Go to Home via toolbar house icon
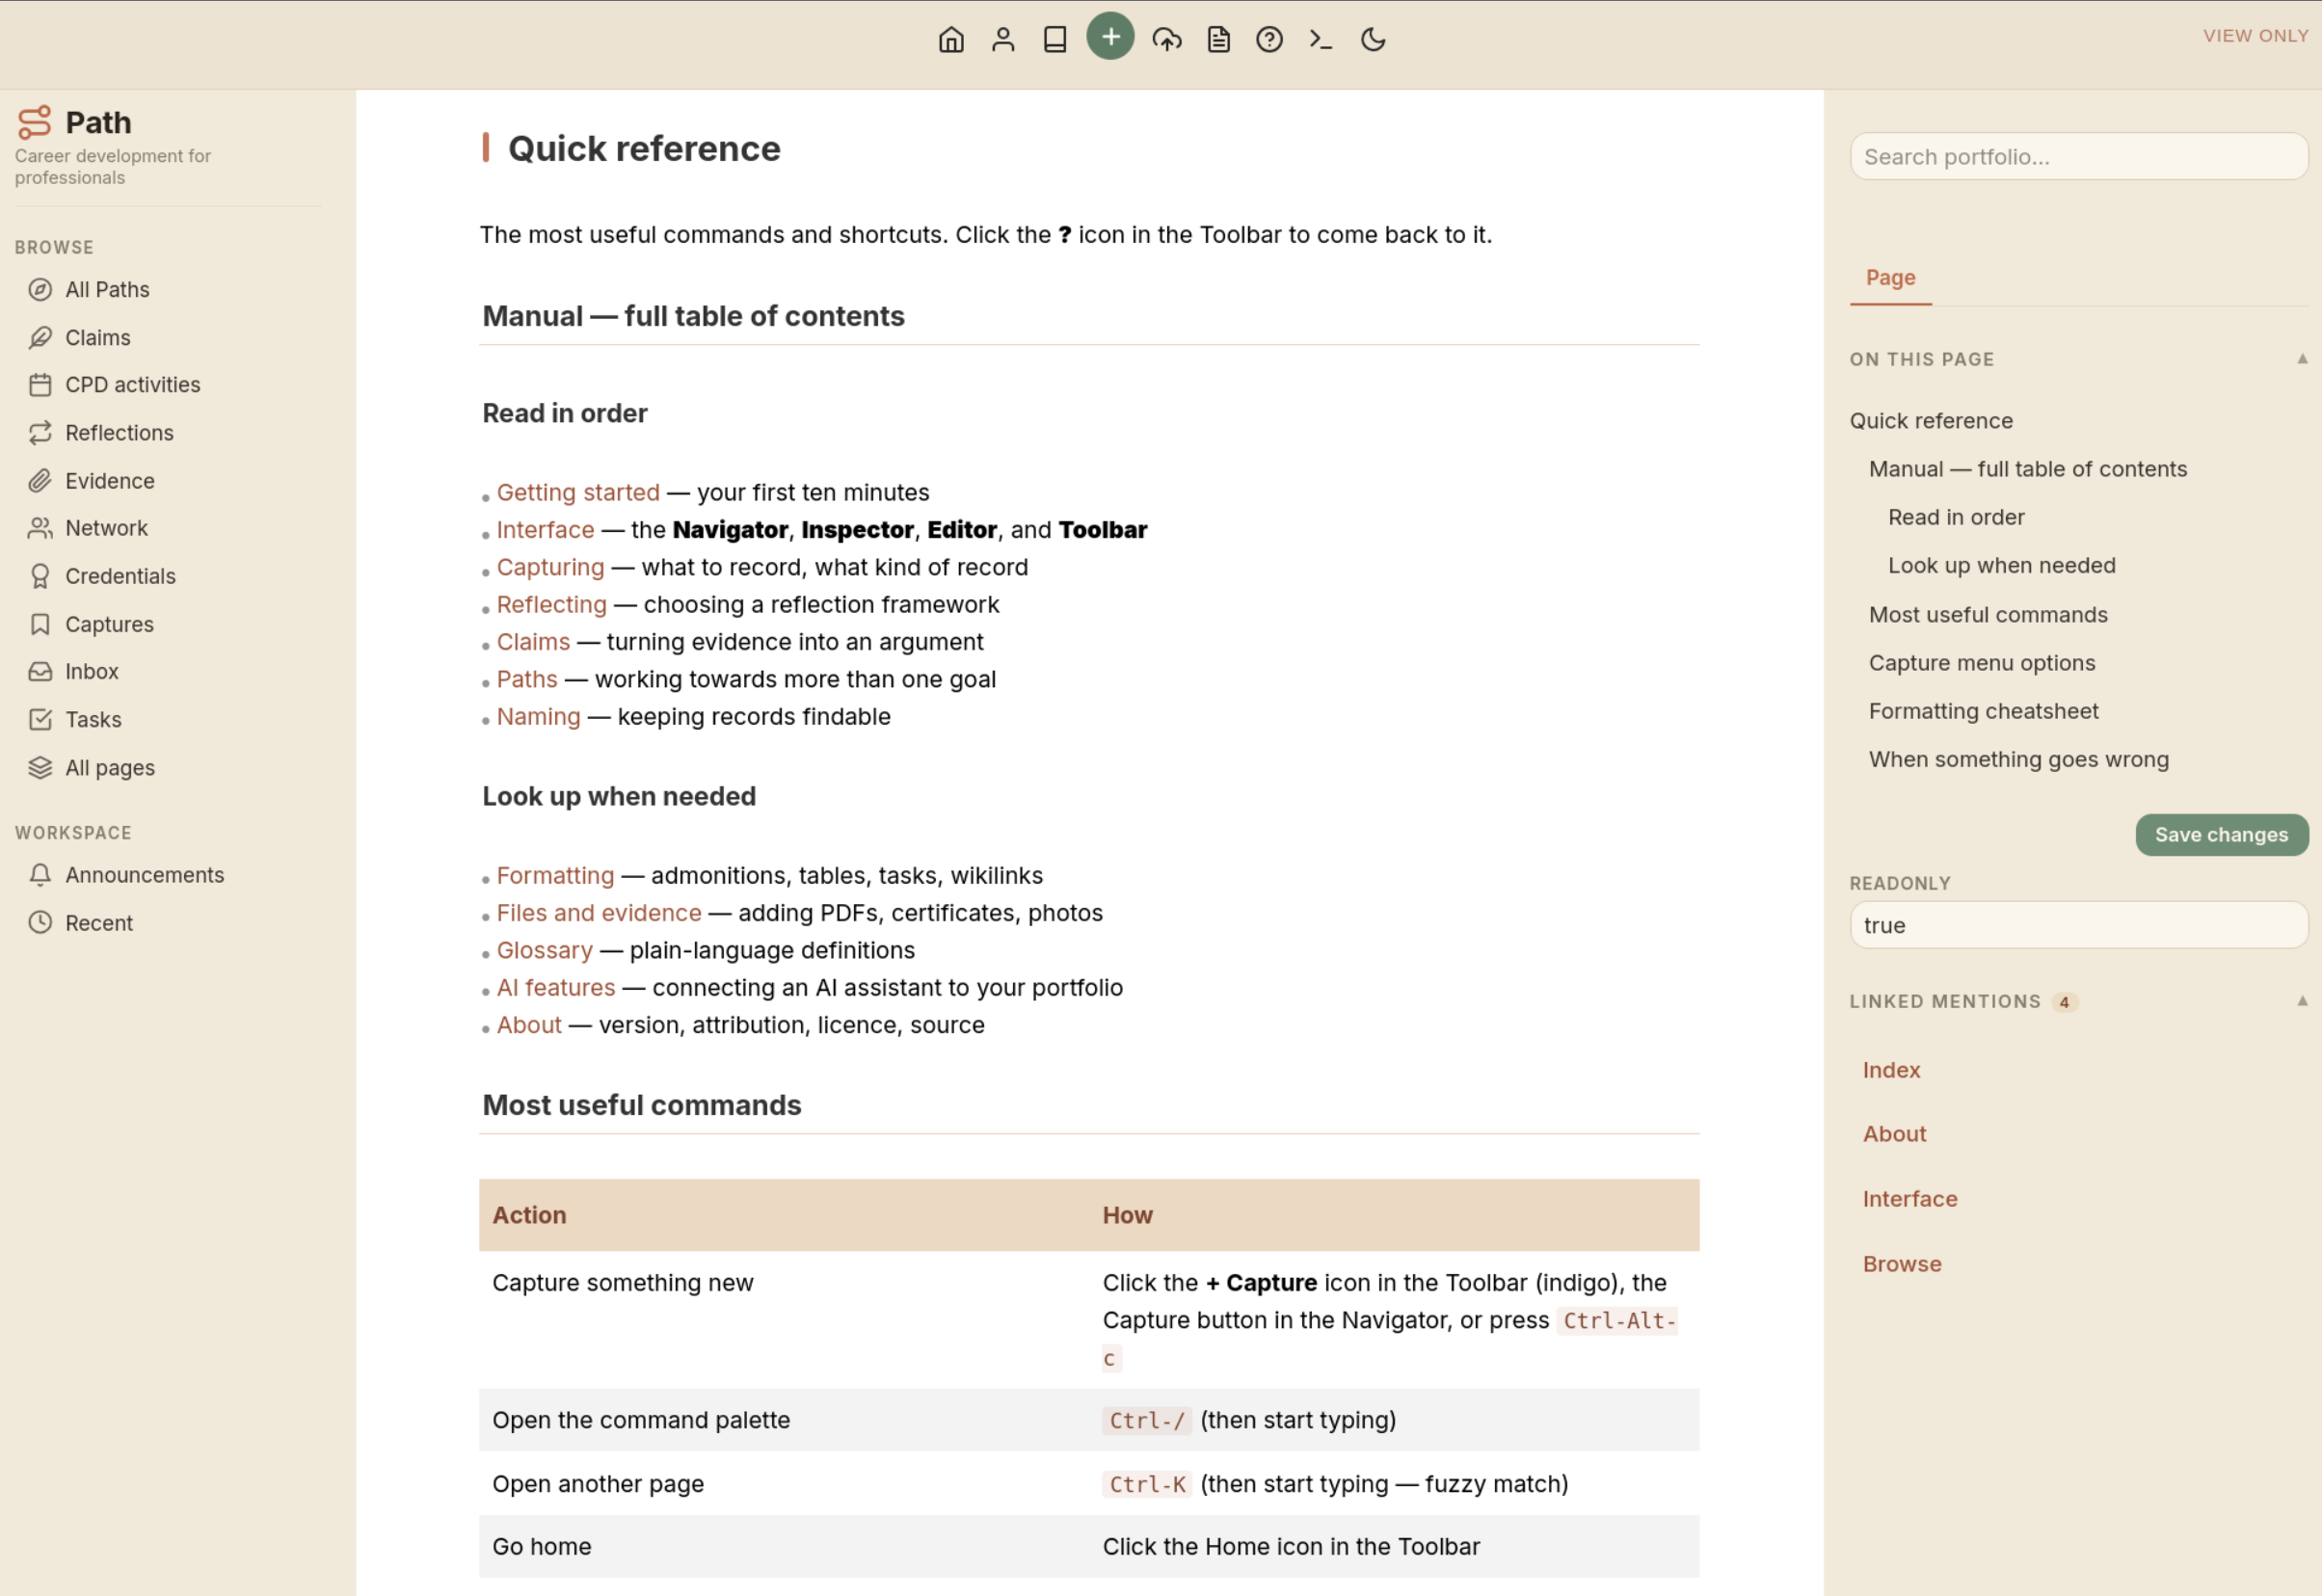2322x1596 pixels. pyautogui.click(x=951, y=39)
